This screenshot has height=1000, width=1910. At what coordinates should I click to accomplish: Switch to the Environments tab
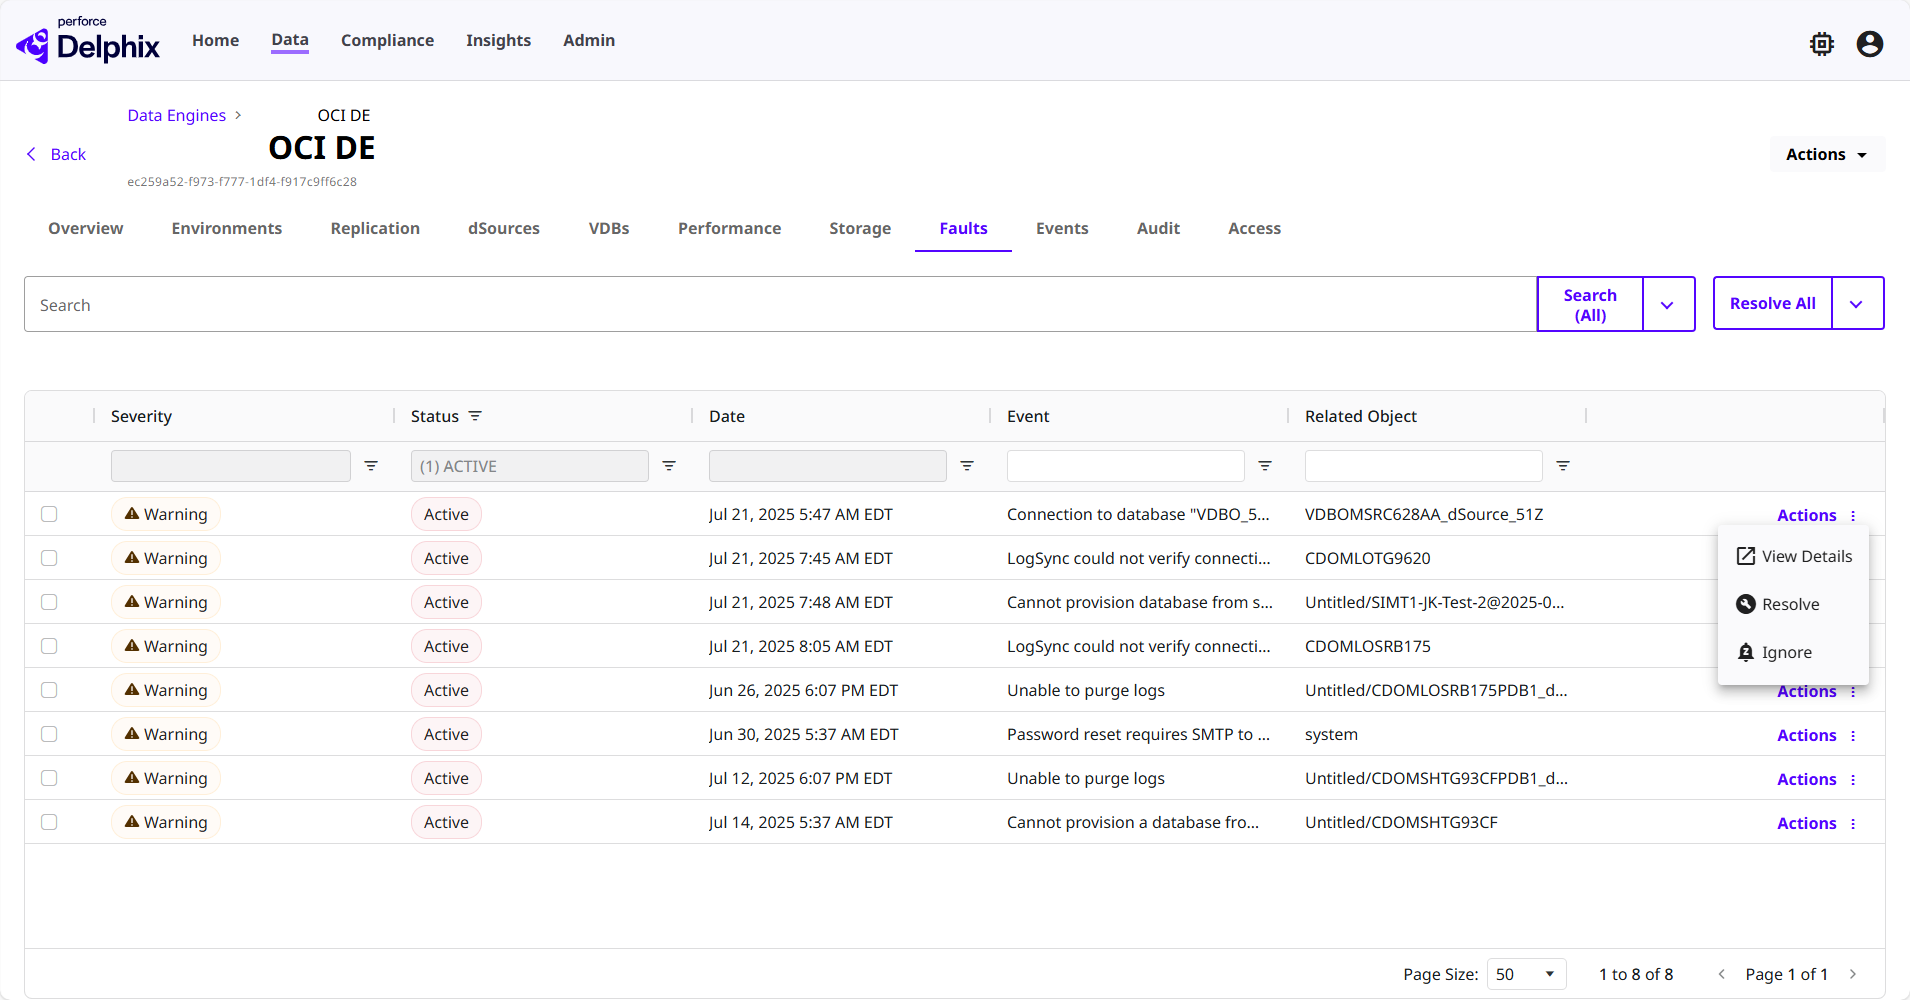click(x=227, y=228)
